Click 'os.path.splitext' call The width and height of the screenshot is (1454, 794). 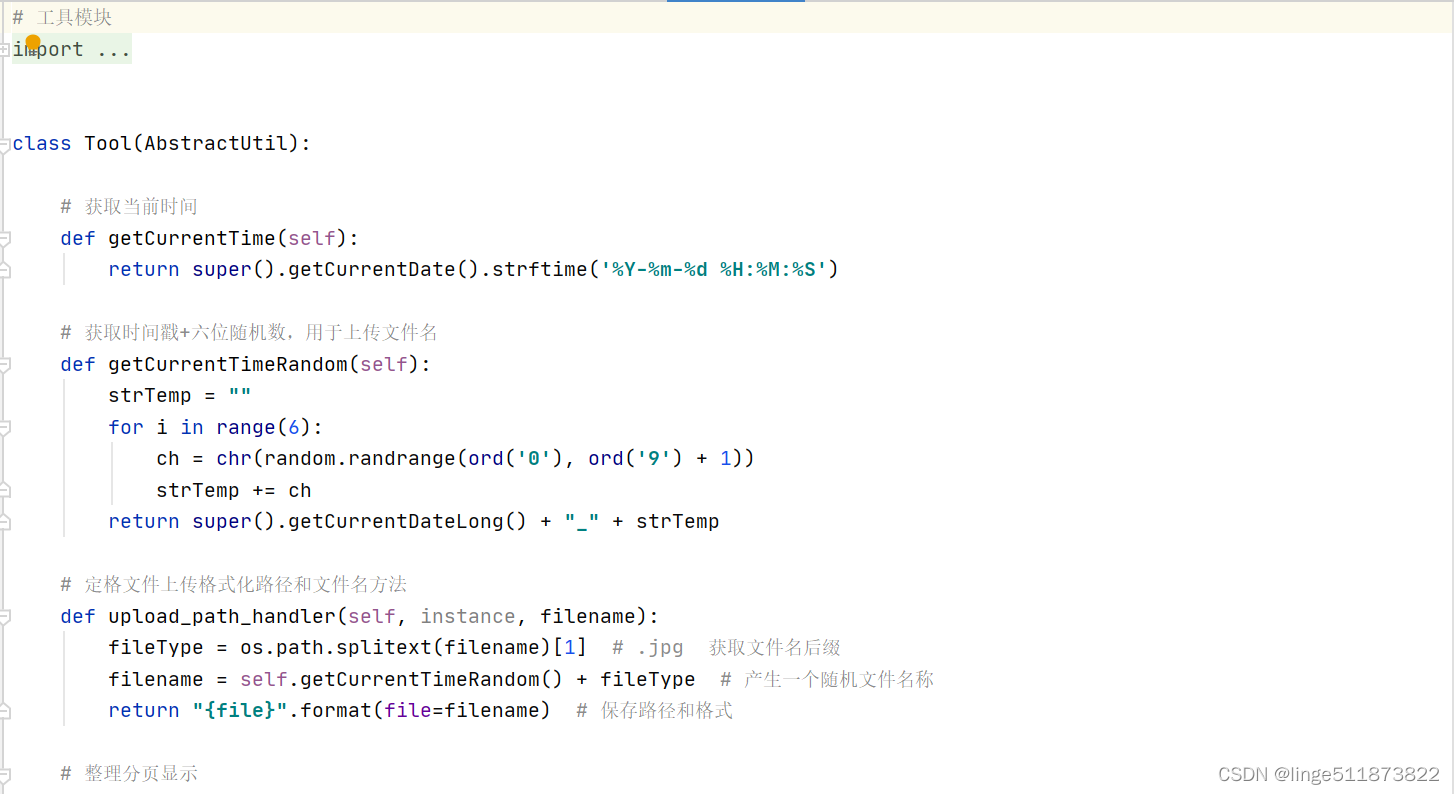tap(336, 647)
